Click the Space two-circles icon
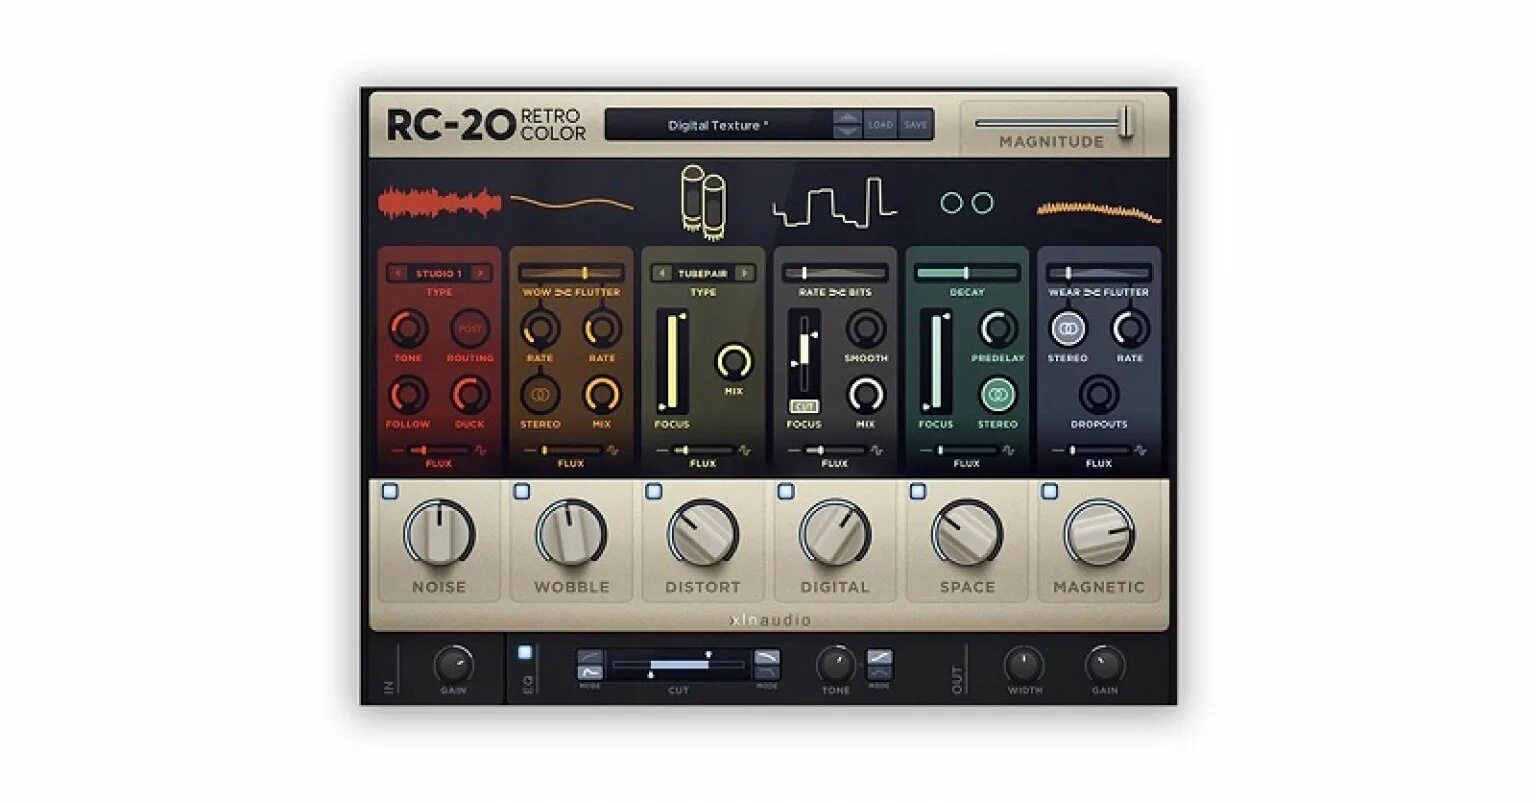Screen dimensions: 1536x803 pyautogui.click(x=967, y=203)
